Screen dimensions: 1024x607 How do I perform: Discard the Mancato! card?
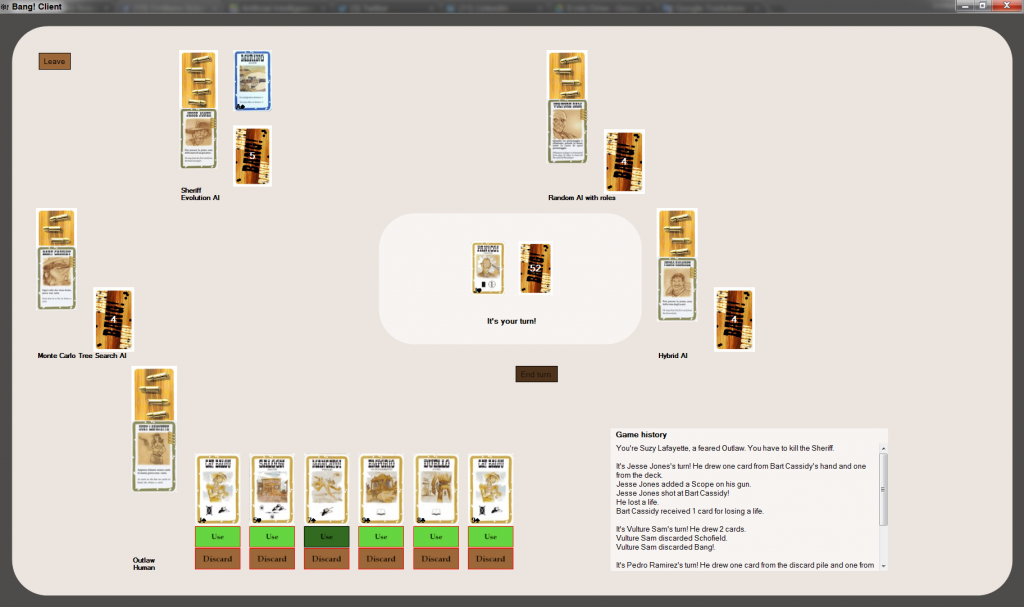(x=327, y=559)
